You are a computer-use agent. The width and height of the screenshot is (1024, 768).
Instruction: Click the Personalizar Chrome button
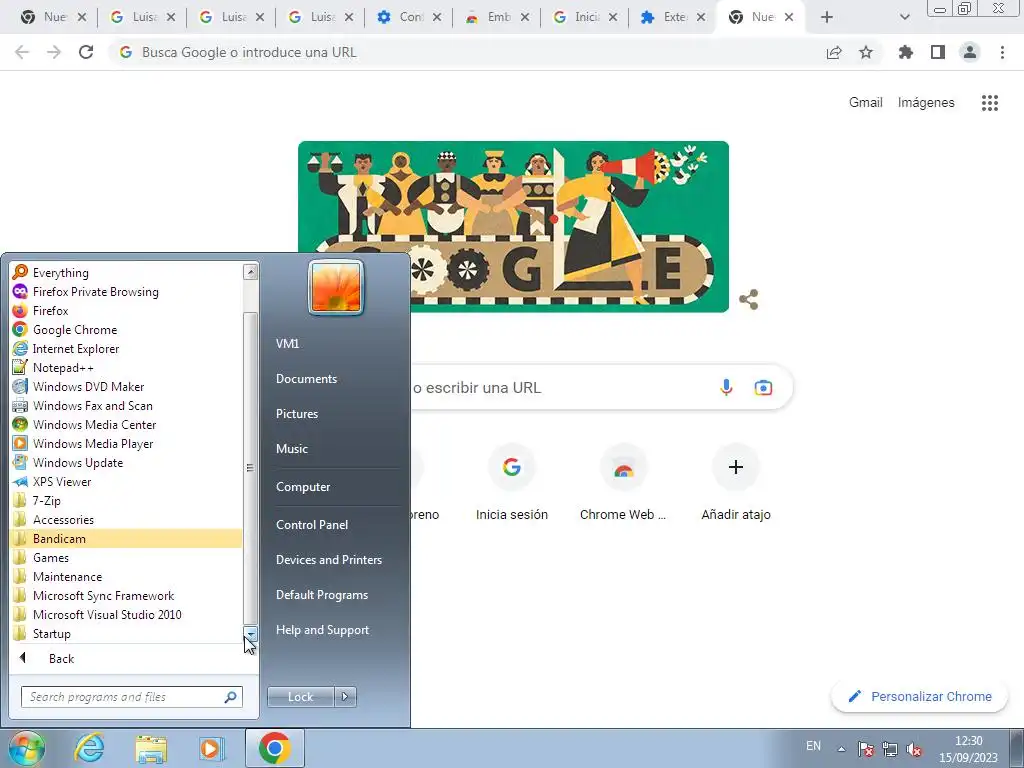coord(920,697)
